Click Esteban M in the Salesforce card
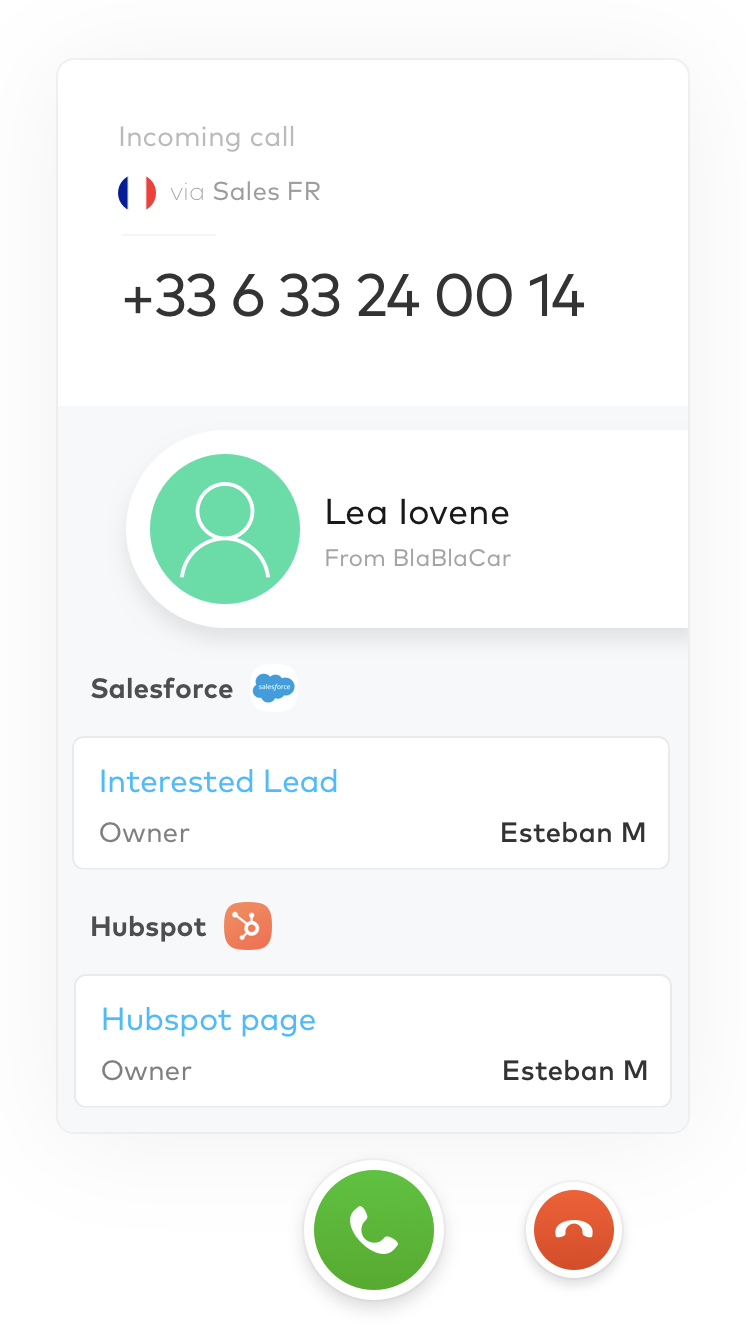The height and width of the screenshot is (1330, 746). click(x=573, y=832)
